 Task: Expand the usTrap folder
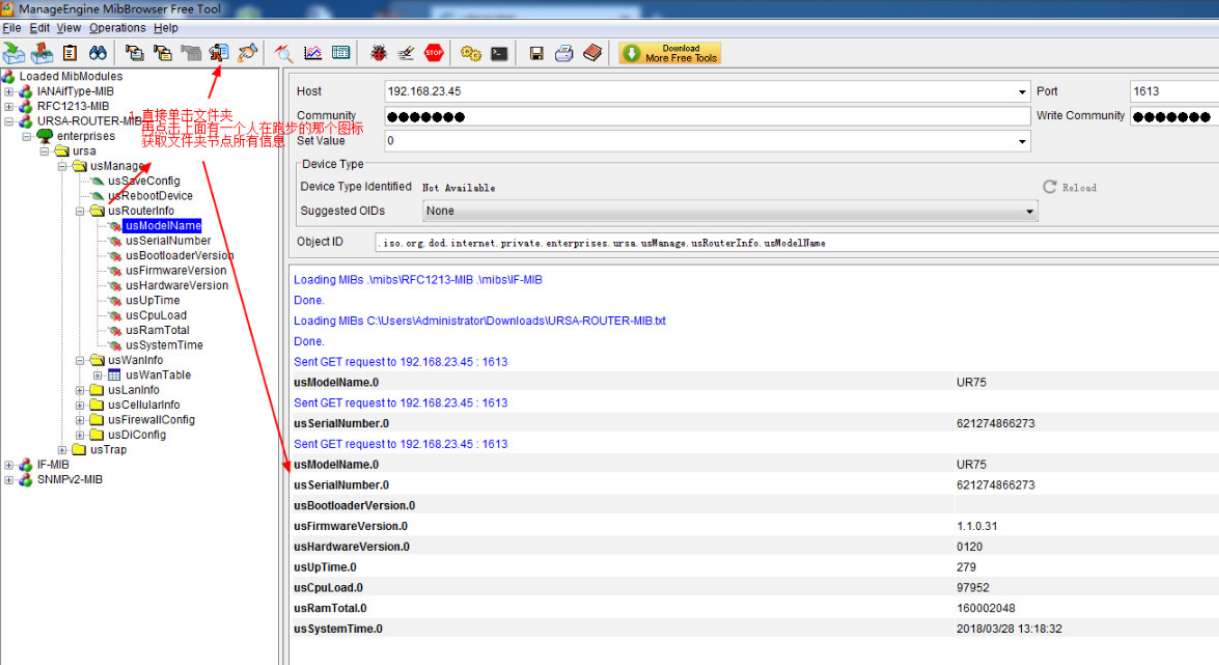coord(62,450)
